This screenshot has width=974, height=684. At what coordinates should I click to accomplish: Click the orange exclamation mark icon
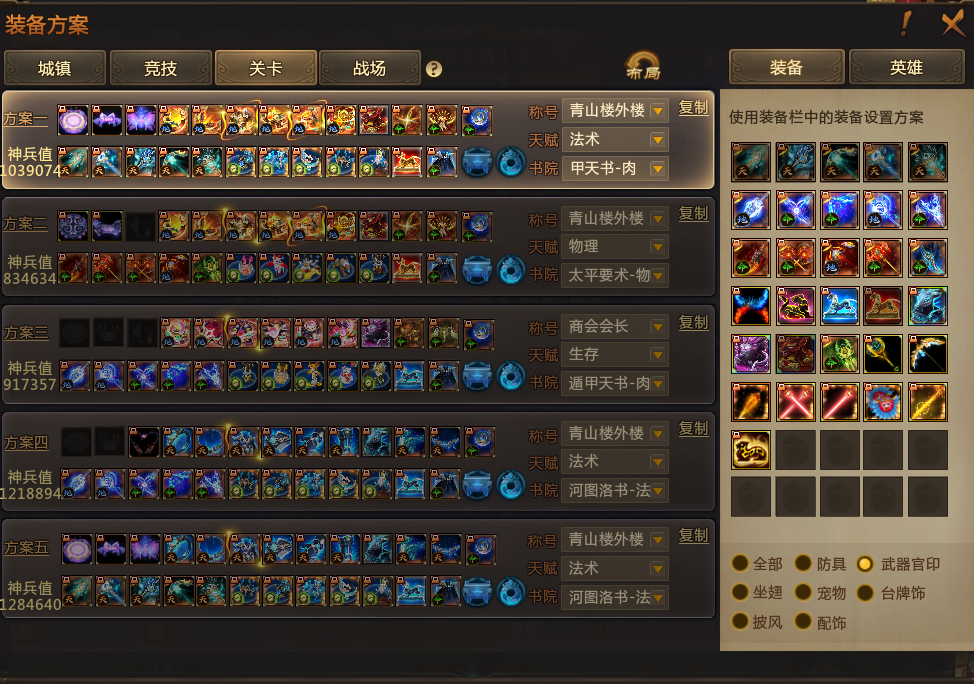tap(906, 24)
